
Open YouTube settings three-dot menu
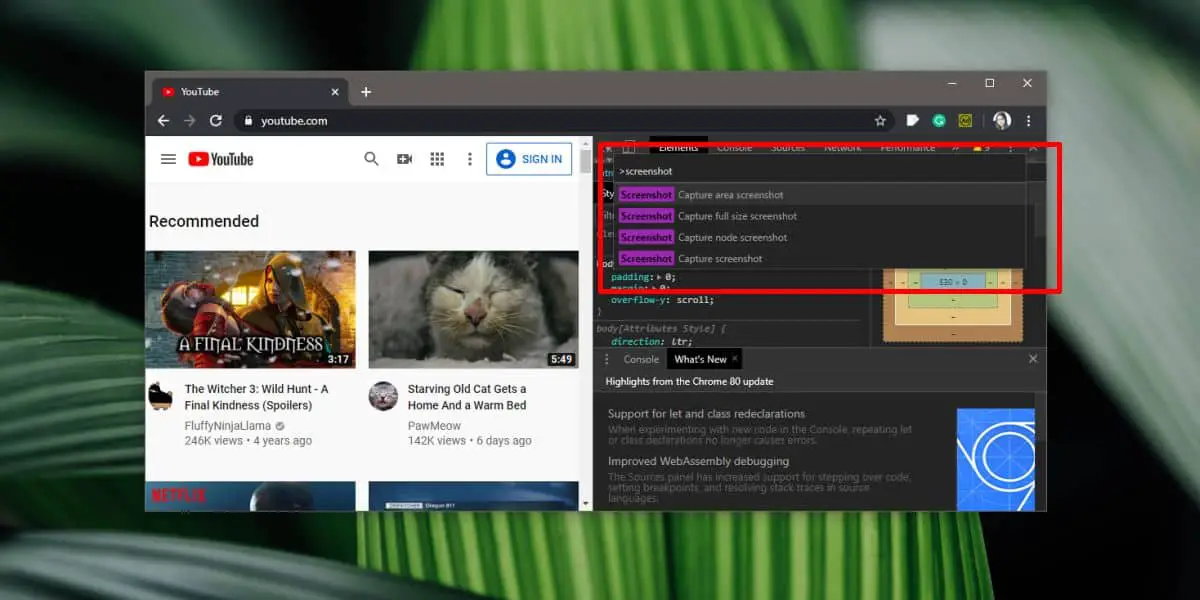(x=469, y=159)
